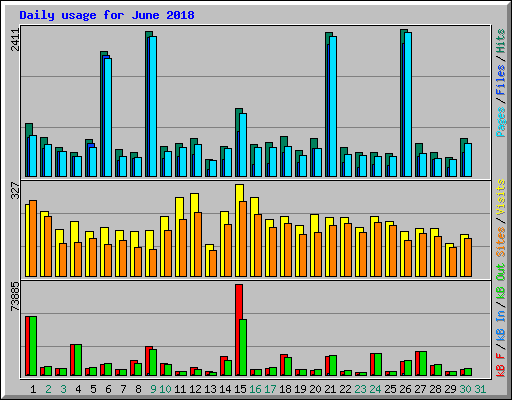Click the Pages legend label

pos(501,122)
